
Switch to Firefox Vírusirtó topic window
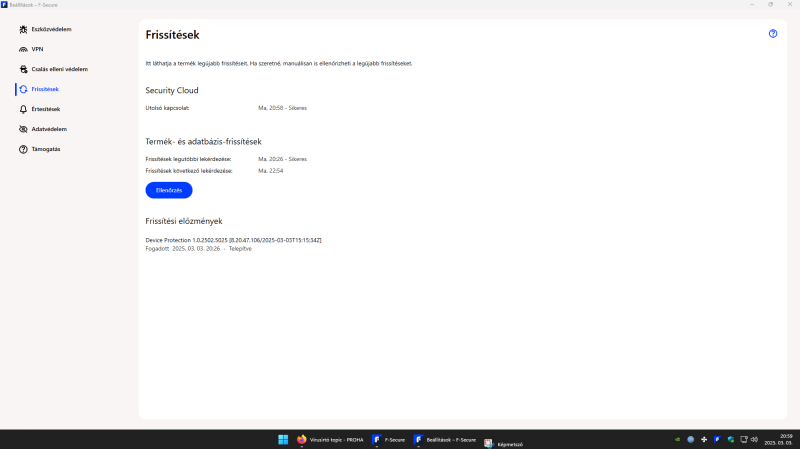[x=330, y=439]
